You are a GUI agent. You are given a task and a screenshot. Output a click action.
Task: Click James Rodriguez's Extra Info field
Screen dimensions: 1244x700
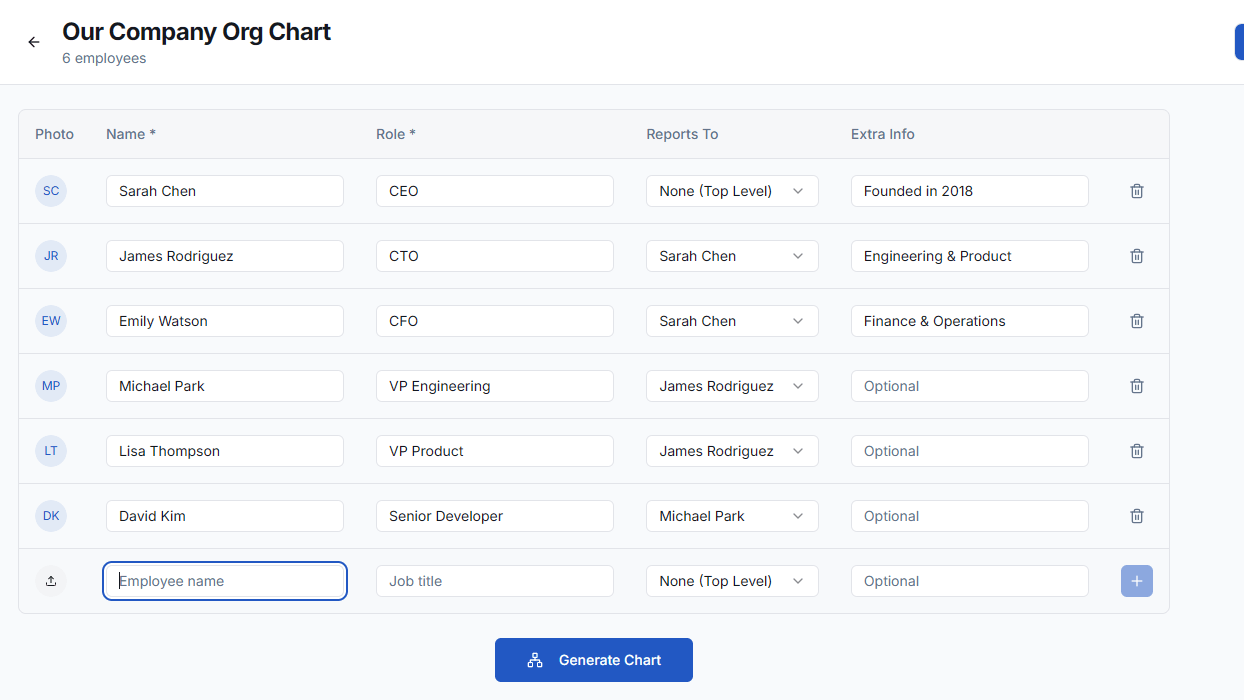(x=968, y=255)
